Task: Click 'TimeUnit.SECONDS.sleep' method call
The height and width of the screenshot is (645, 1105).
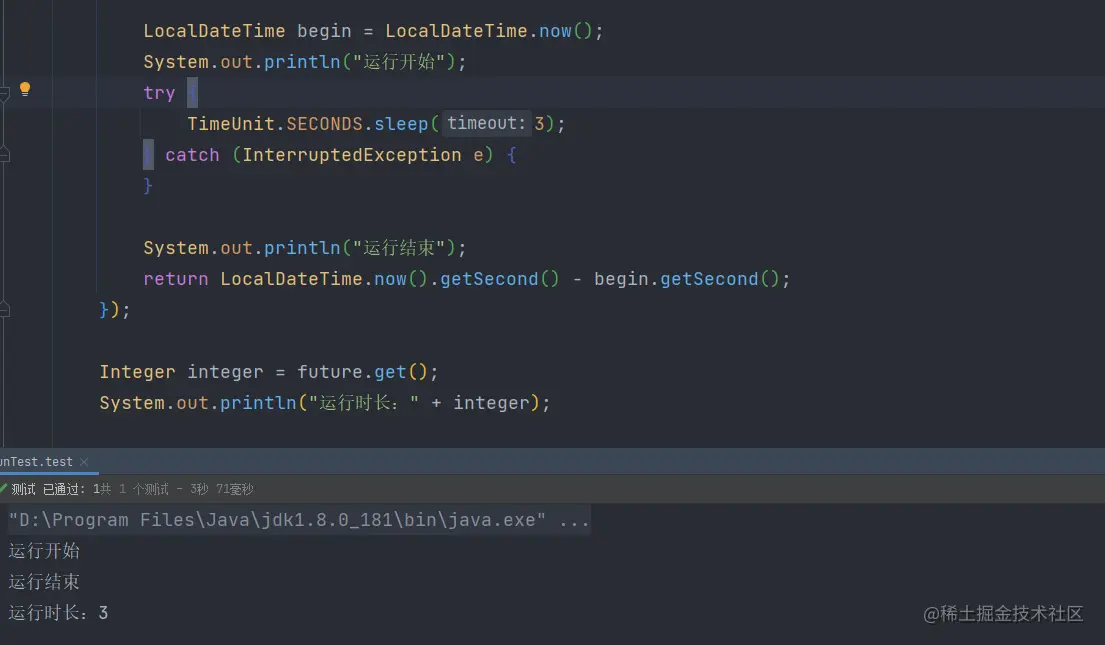Action: [307, 124]
